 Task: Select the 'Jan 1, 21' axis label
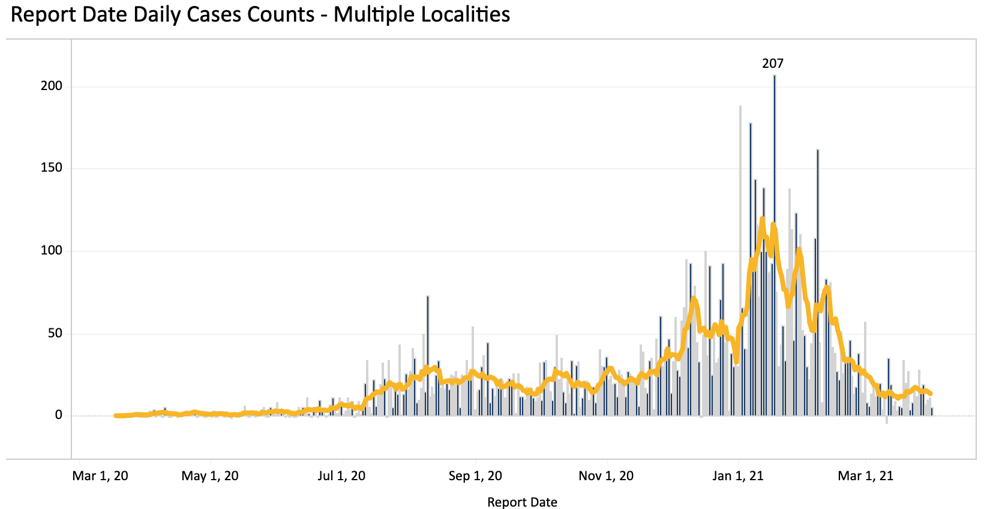738,476
